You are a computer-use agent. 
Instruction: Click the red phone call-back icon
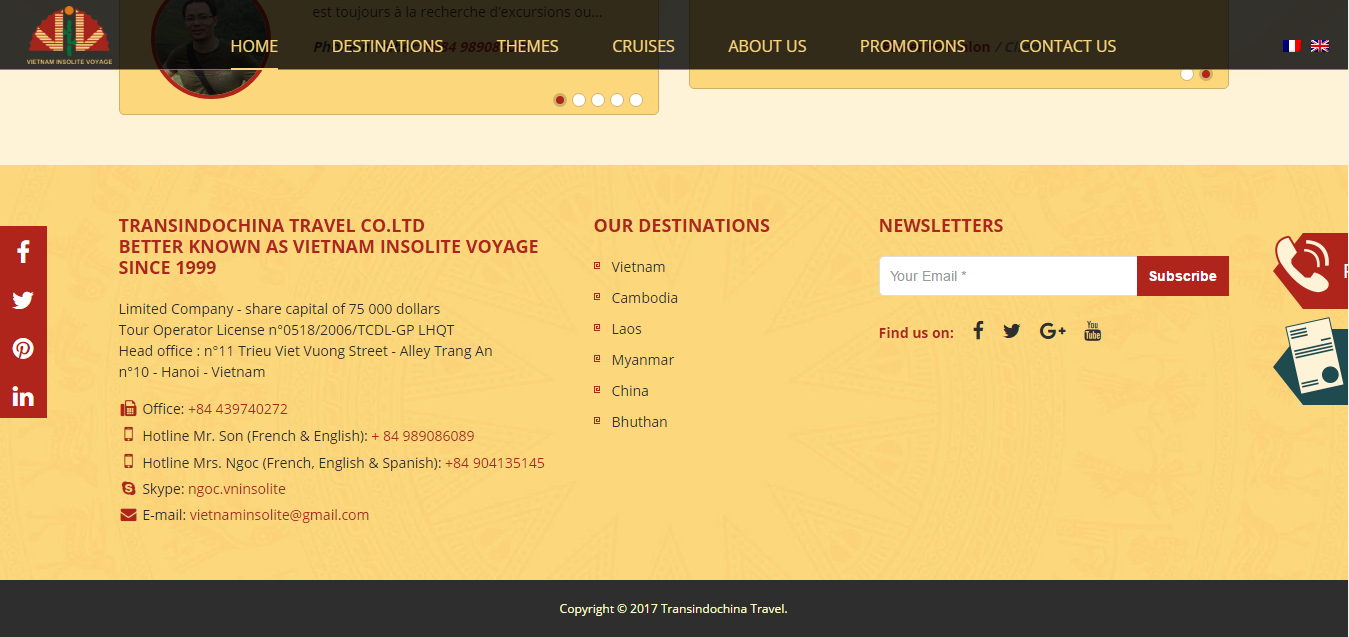1311,270
